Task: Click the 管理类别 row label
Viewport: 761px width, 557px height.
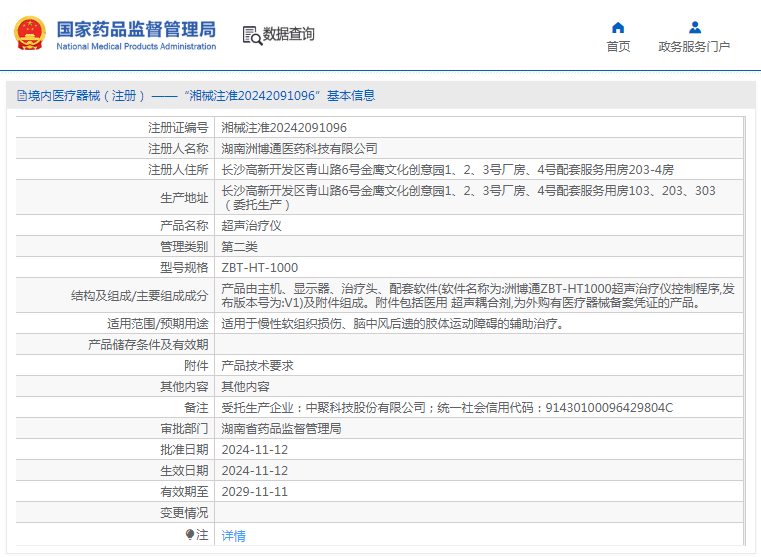Action: 184,247
